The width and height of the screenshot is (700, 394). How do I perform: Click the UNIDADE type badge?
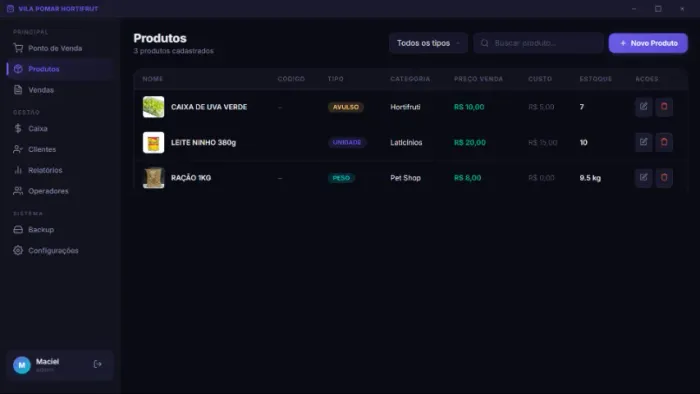[x=347, y=142]
